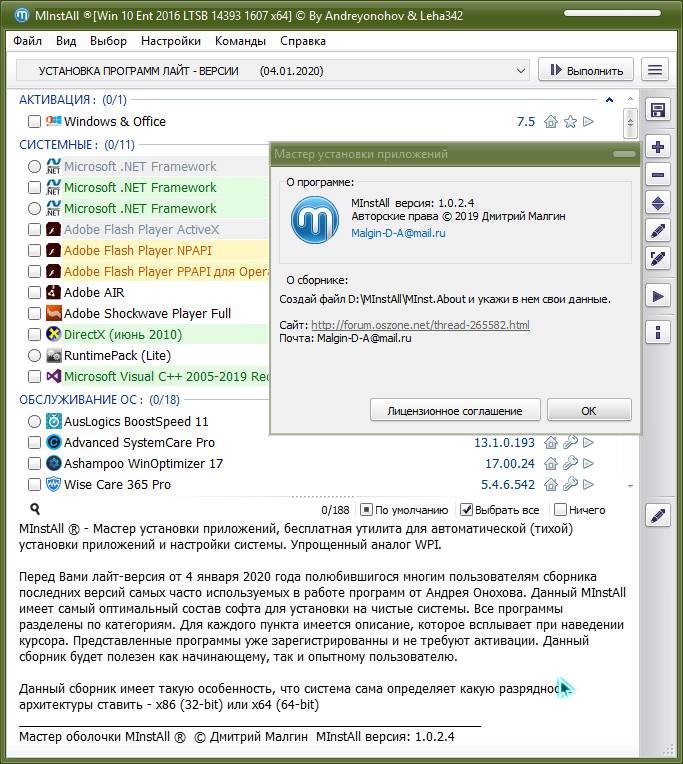Screen dimensions: 683x764
Task: Click the minus remove-item sidebar icon
Action: point(658,175)
